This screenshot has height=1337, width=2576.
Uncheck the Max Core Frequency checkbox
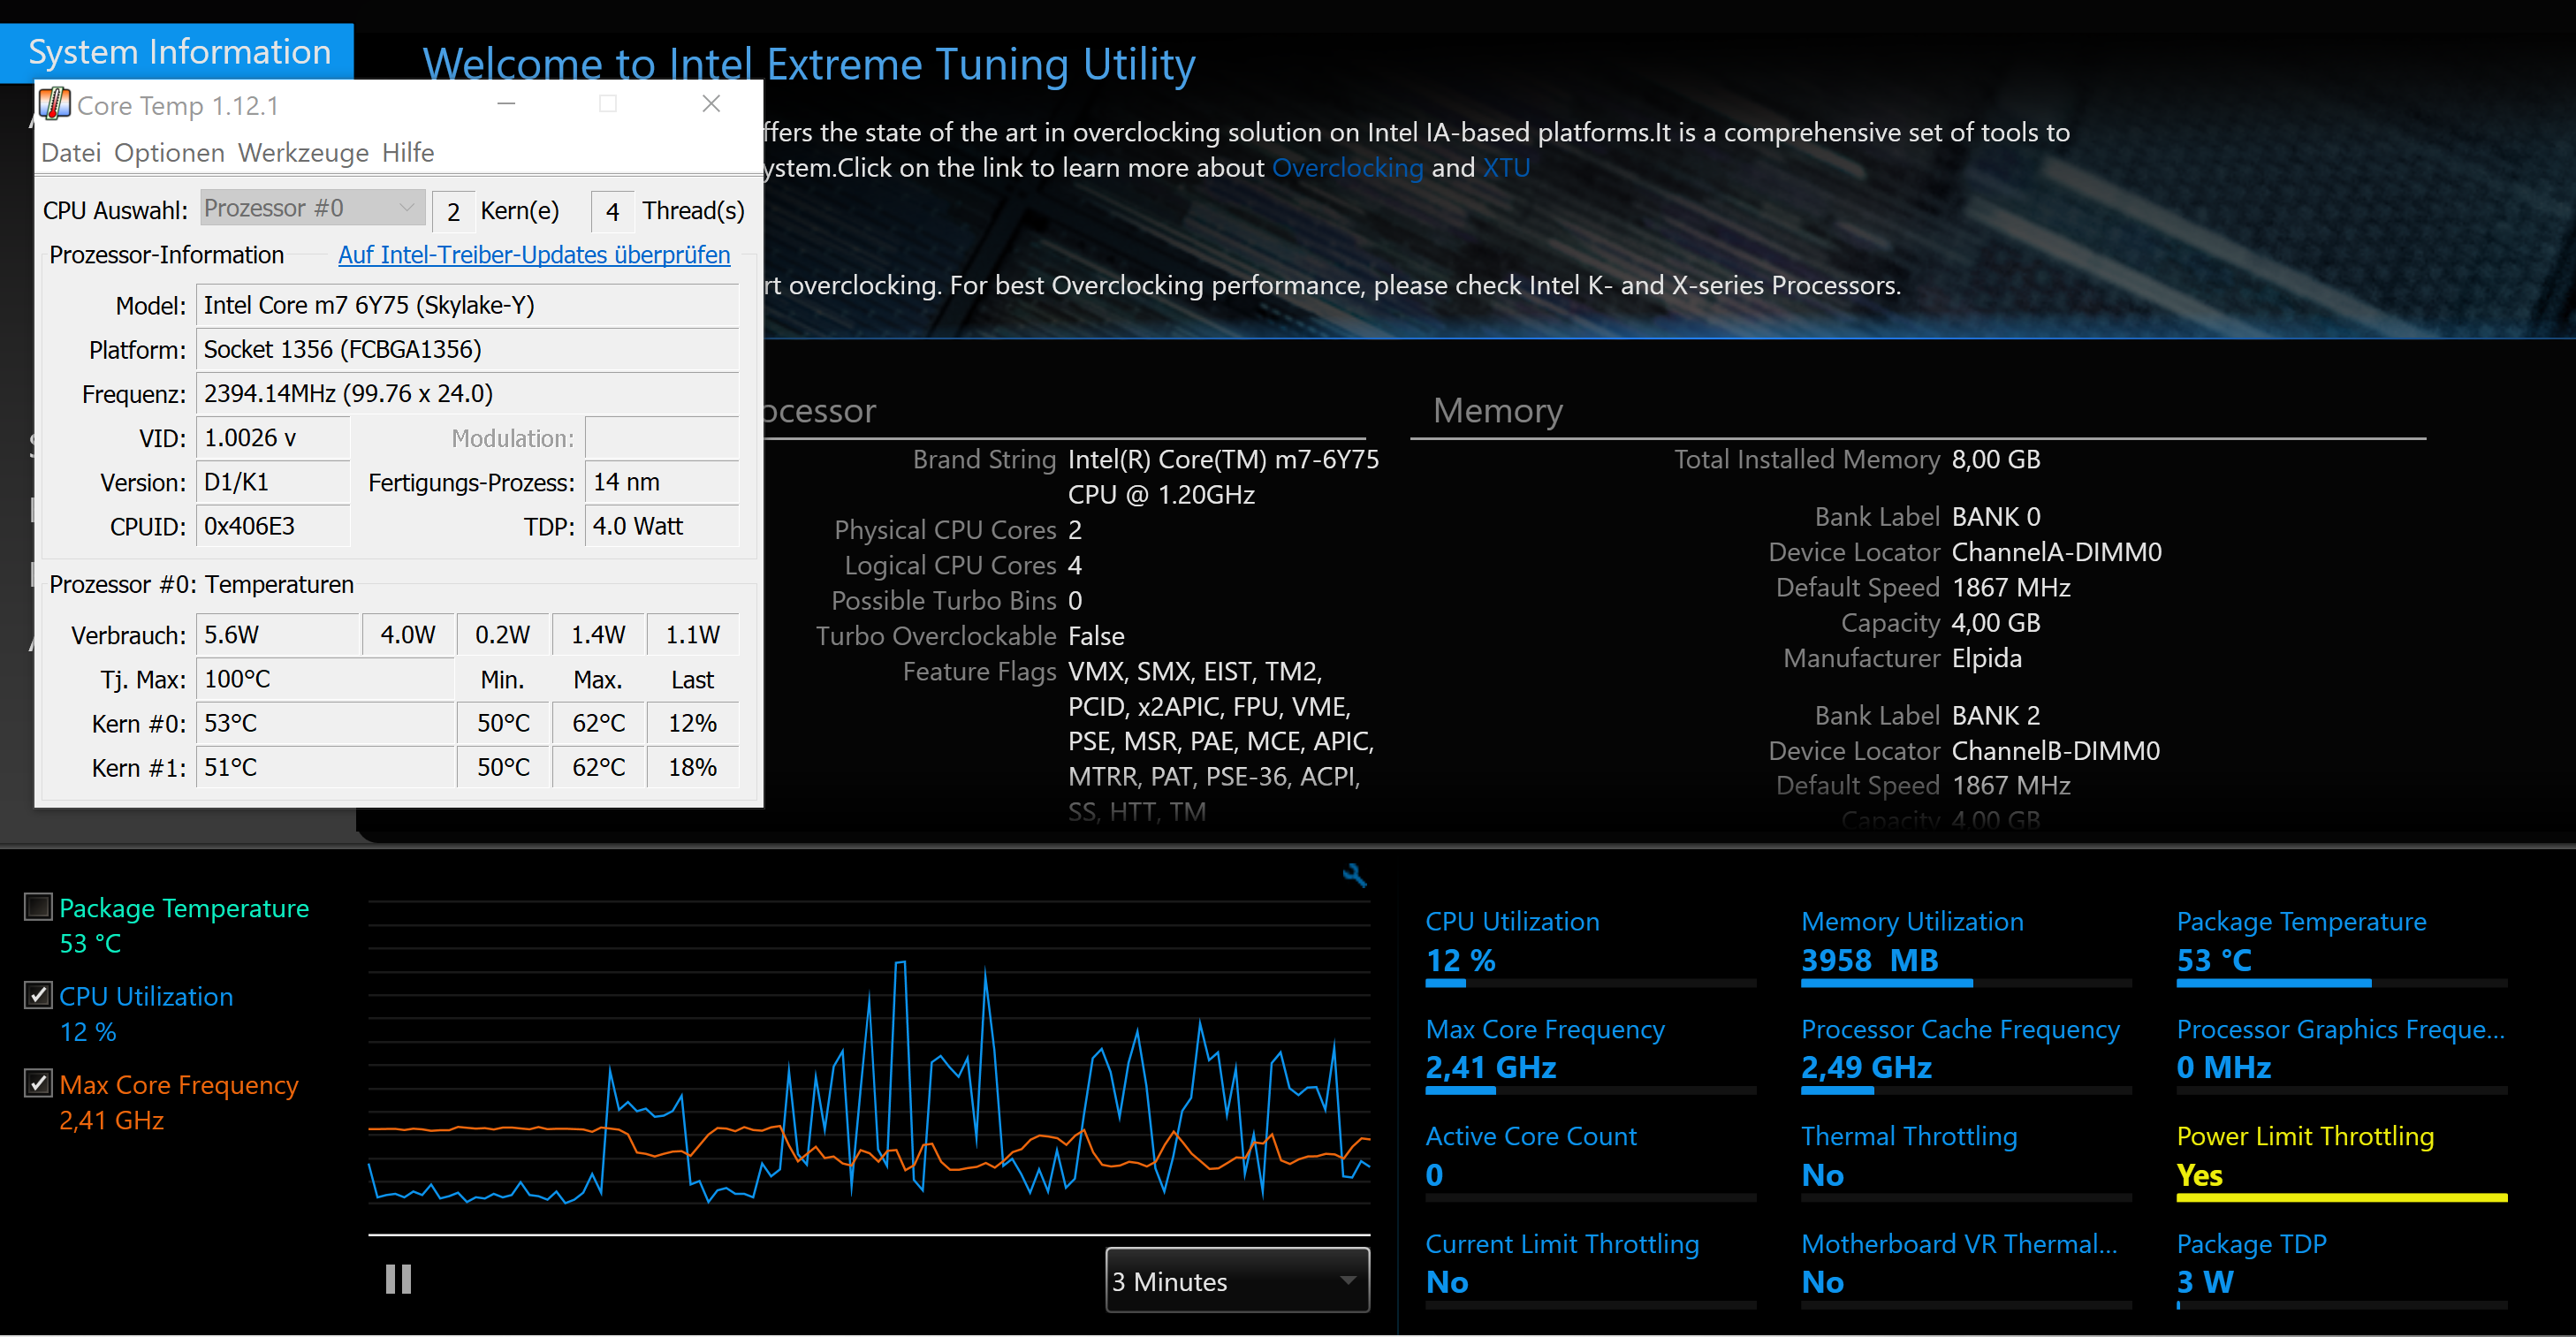(x=38, y=1083)
